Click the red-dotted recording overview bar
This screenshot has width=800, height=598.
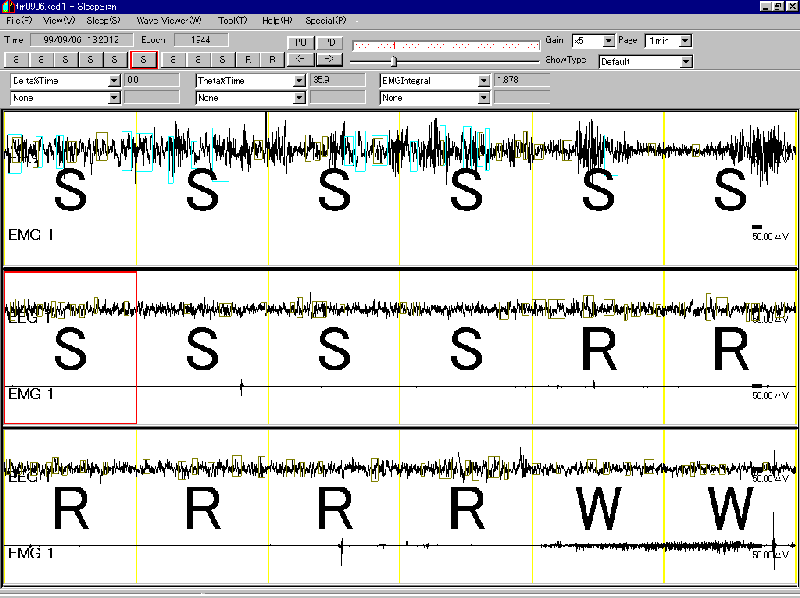coord(446,45)
